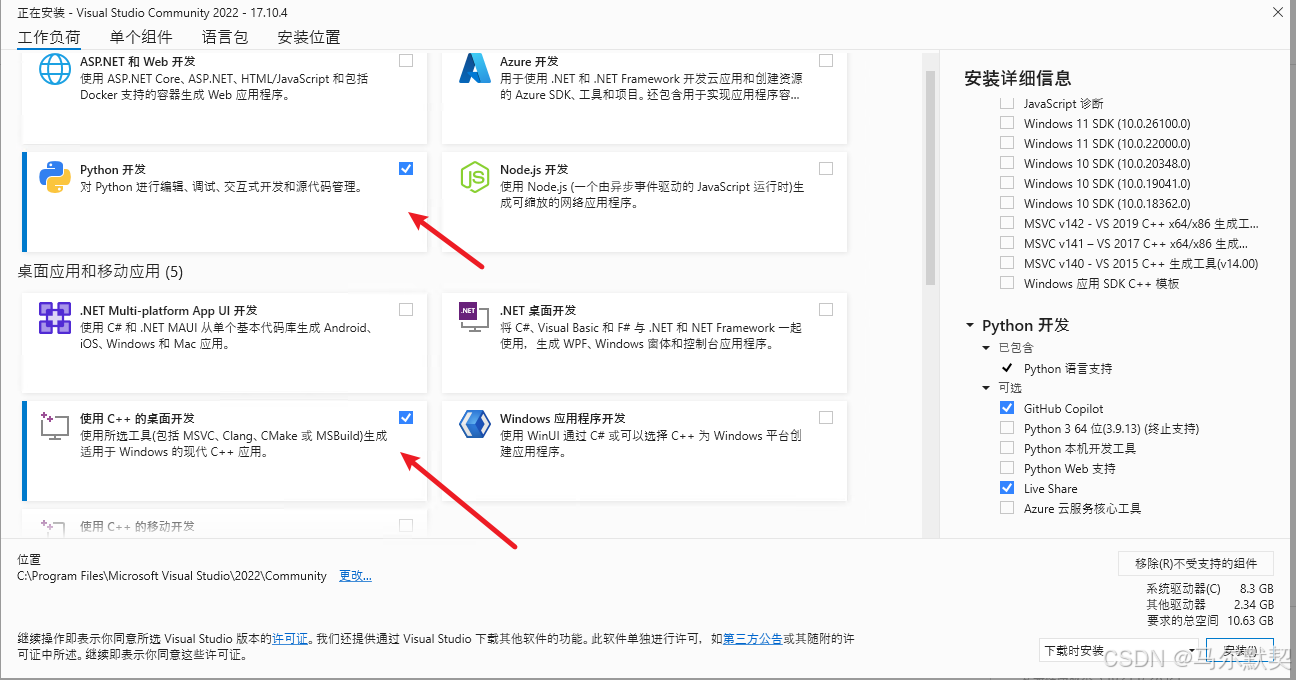1296x680 pixels.
Task: Click the C++ desktop development icon
Action: 54,427
